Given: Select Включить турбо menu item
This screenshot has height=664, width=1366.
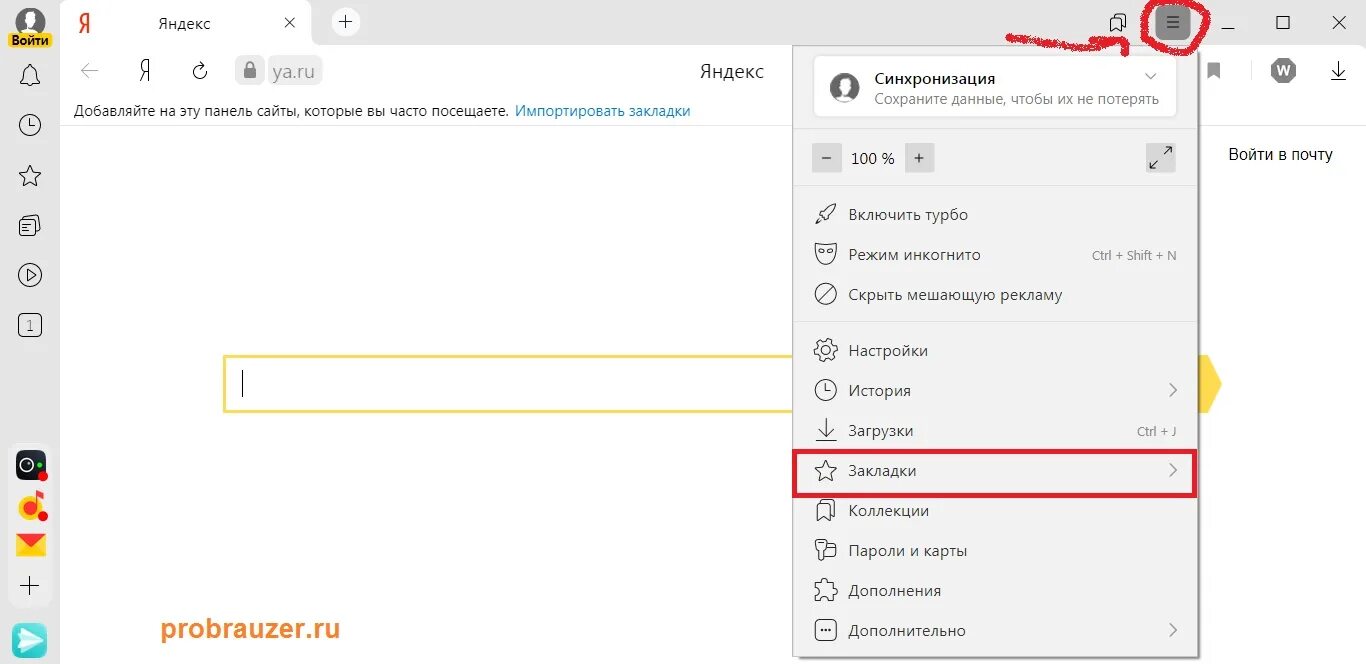Looking at the screenshot, I should click(995, 214).
